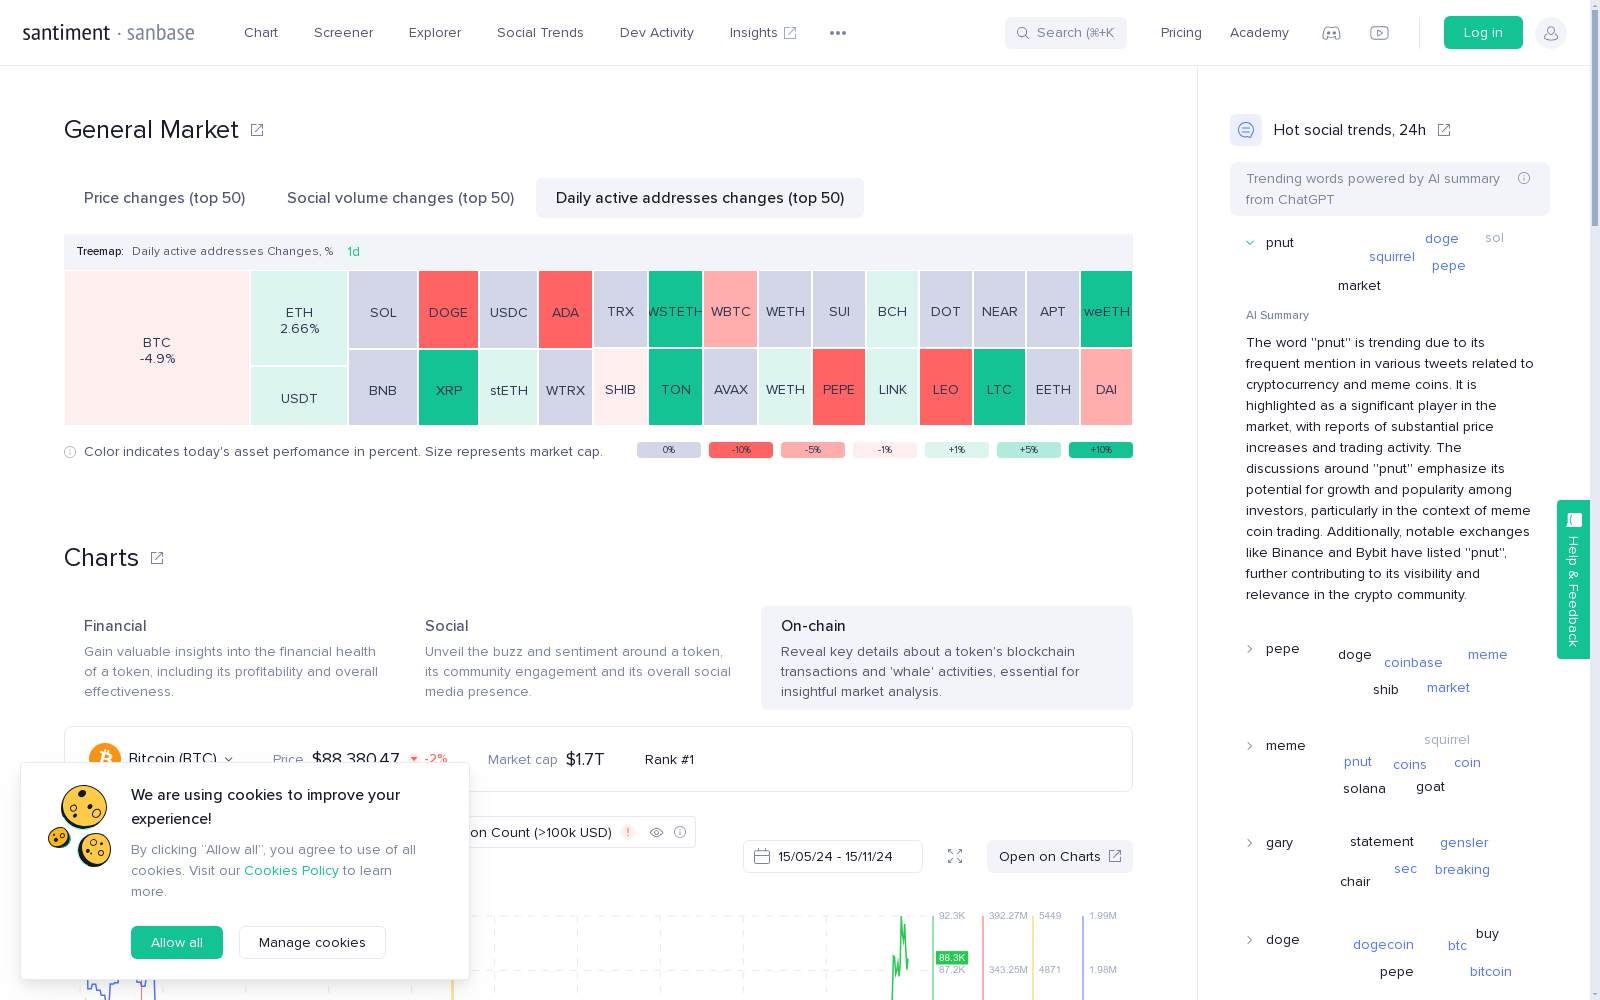This screenshot has height=1000, width=1600.
Task: Collapse the pnut trend summary
Action: 1250,243
